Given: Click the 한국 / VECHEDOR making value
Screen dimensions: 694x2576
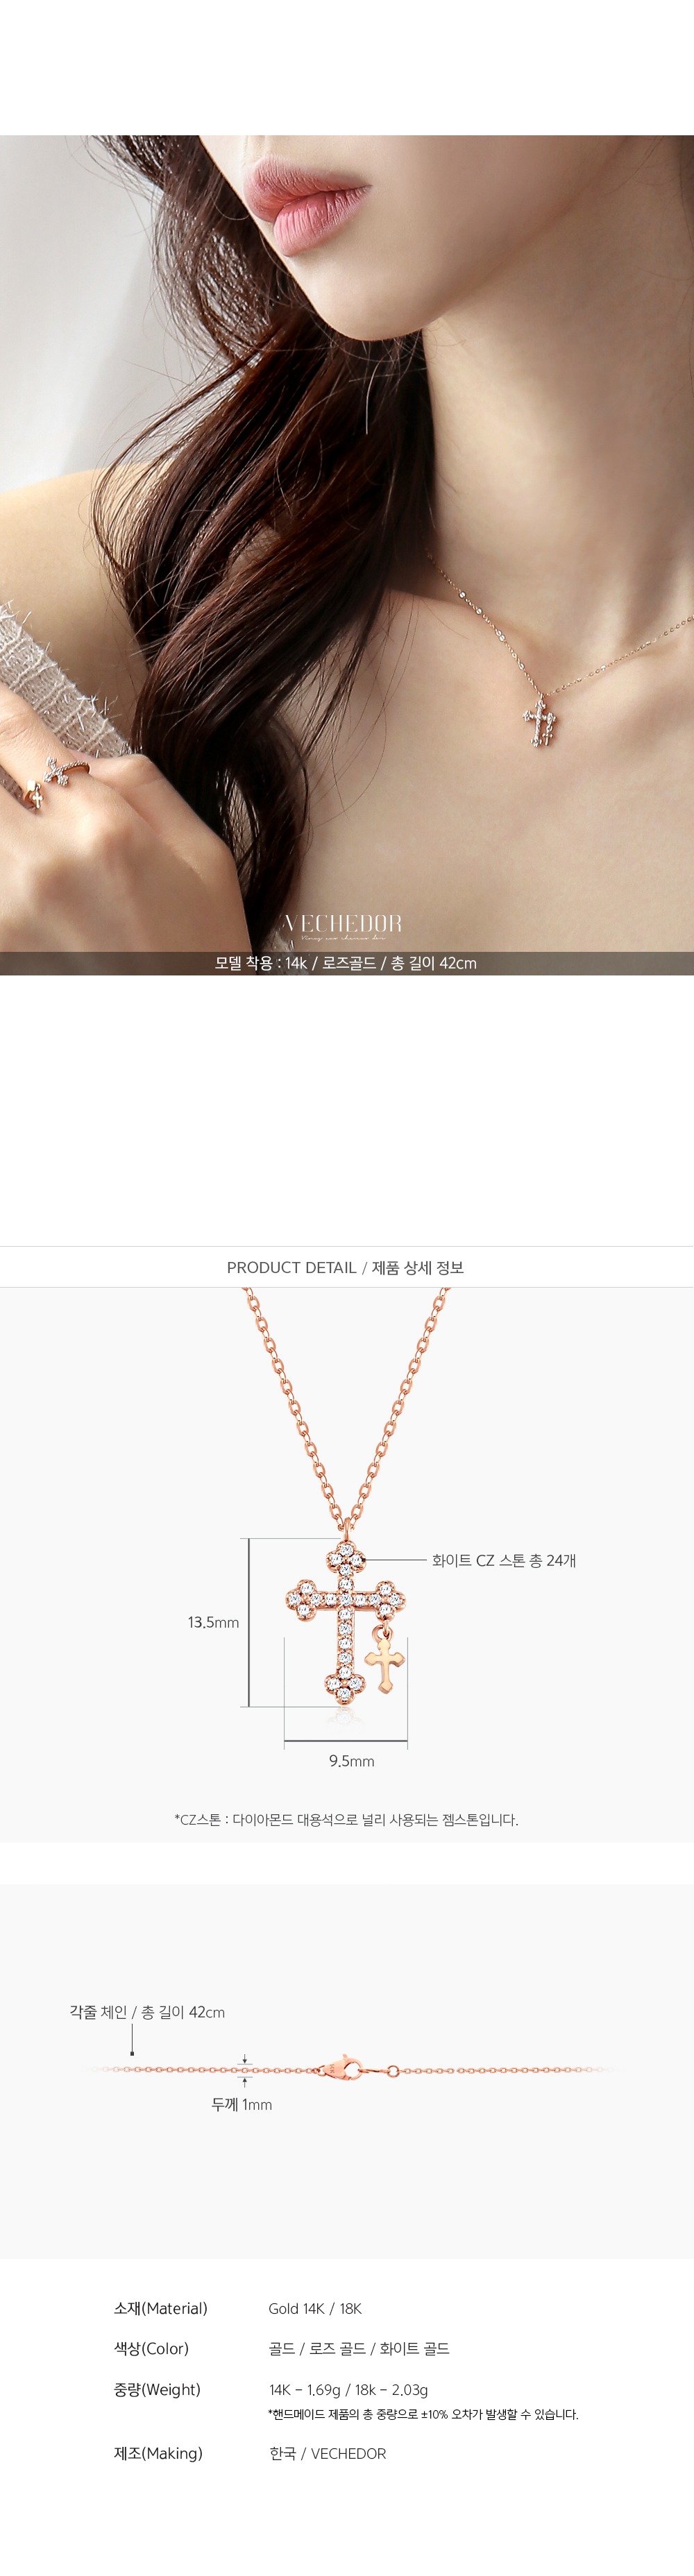Looking at the screenshot, I should pyautogui.click(x=328, y=2453).
